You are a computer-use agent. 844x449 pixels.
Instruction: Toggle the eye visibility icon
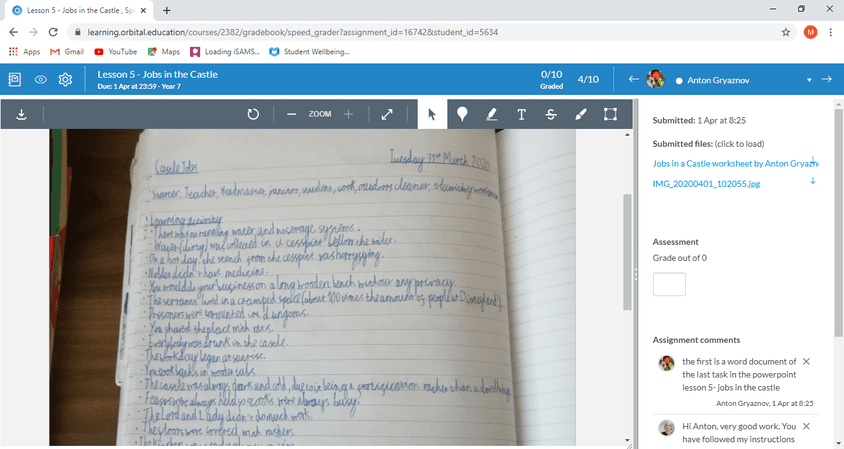tap(41, 80)
